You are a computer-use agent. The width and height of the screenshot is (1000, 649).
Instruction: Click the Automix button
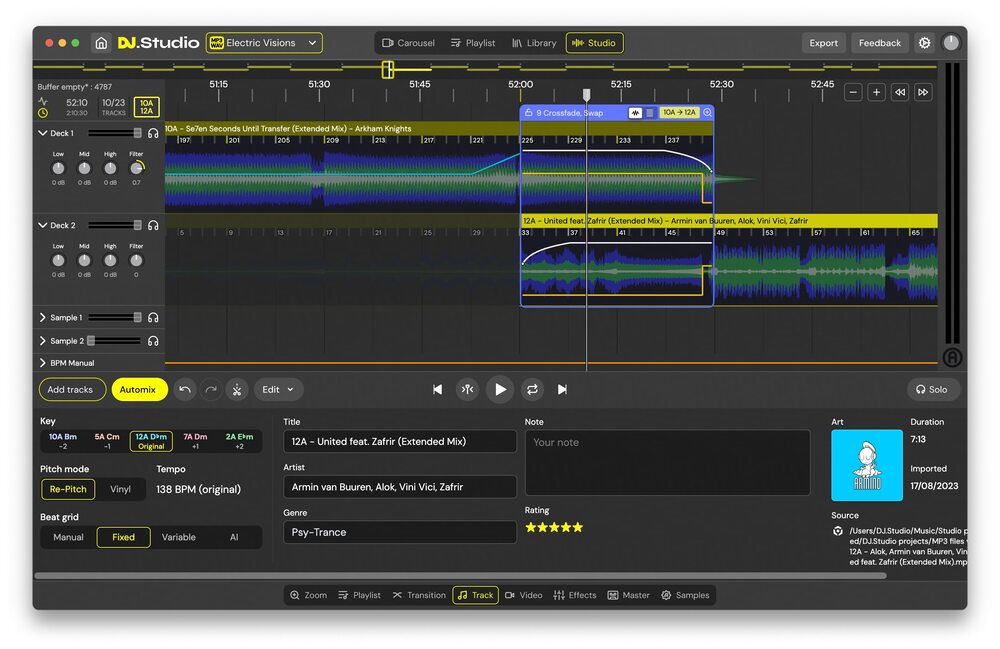pyautogui.click(x=139, y=389)
